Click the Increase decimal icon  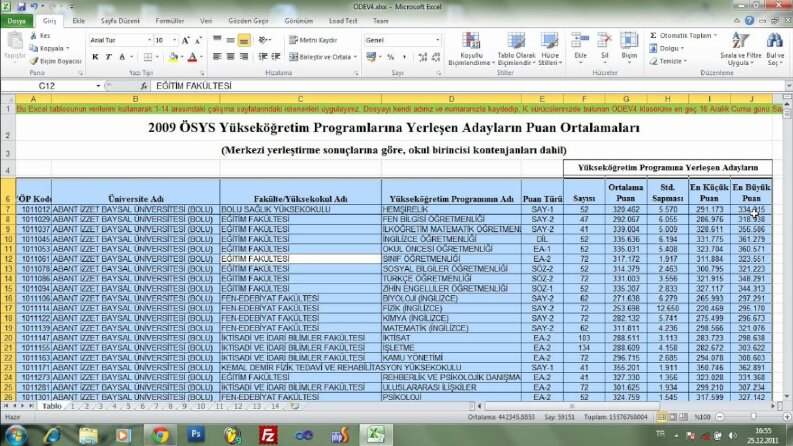[x=423, y=57]
